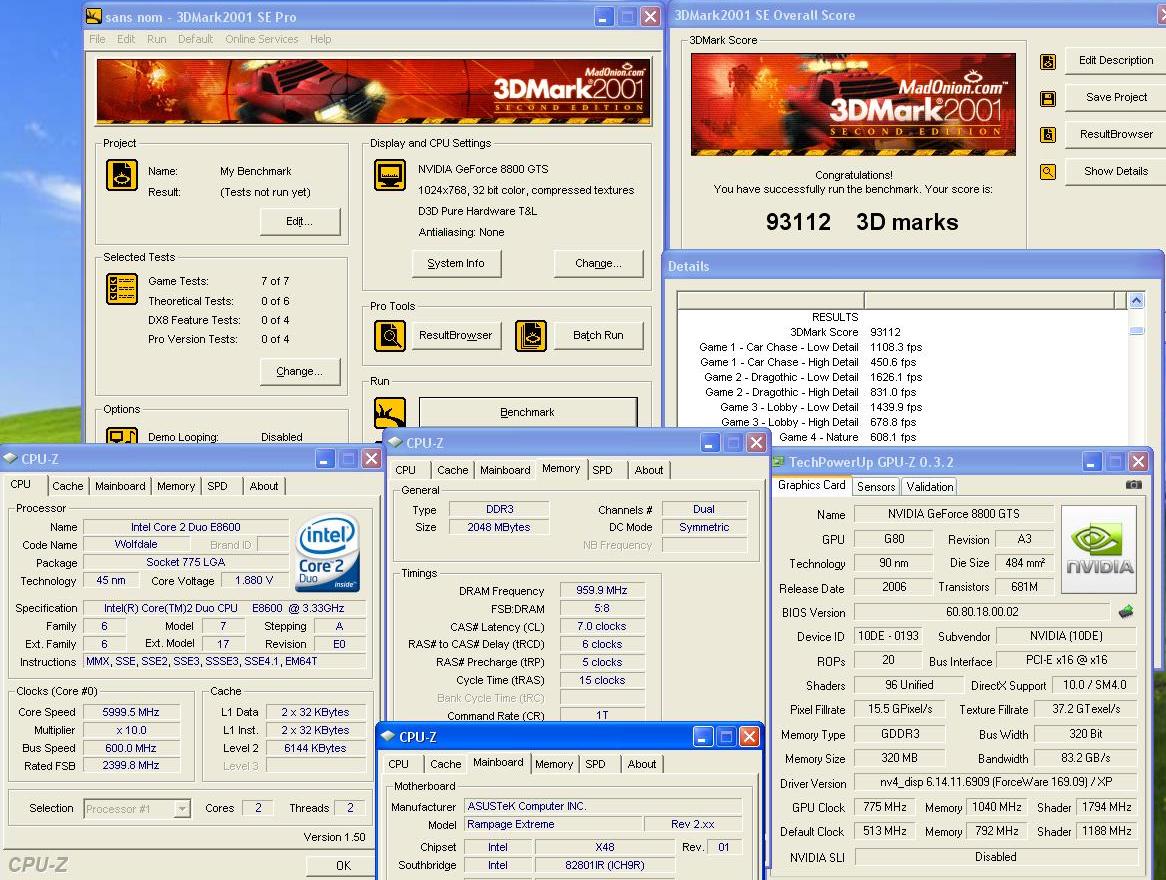The height and width of the screenshot is (880, 1166).
Task: Click the Edit... button in Project group
Action: pyautogui.click(x=300, y=222)
